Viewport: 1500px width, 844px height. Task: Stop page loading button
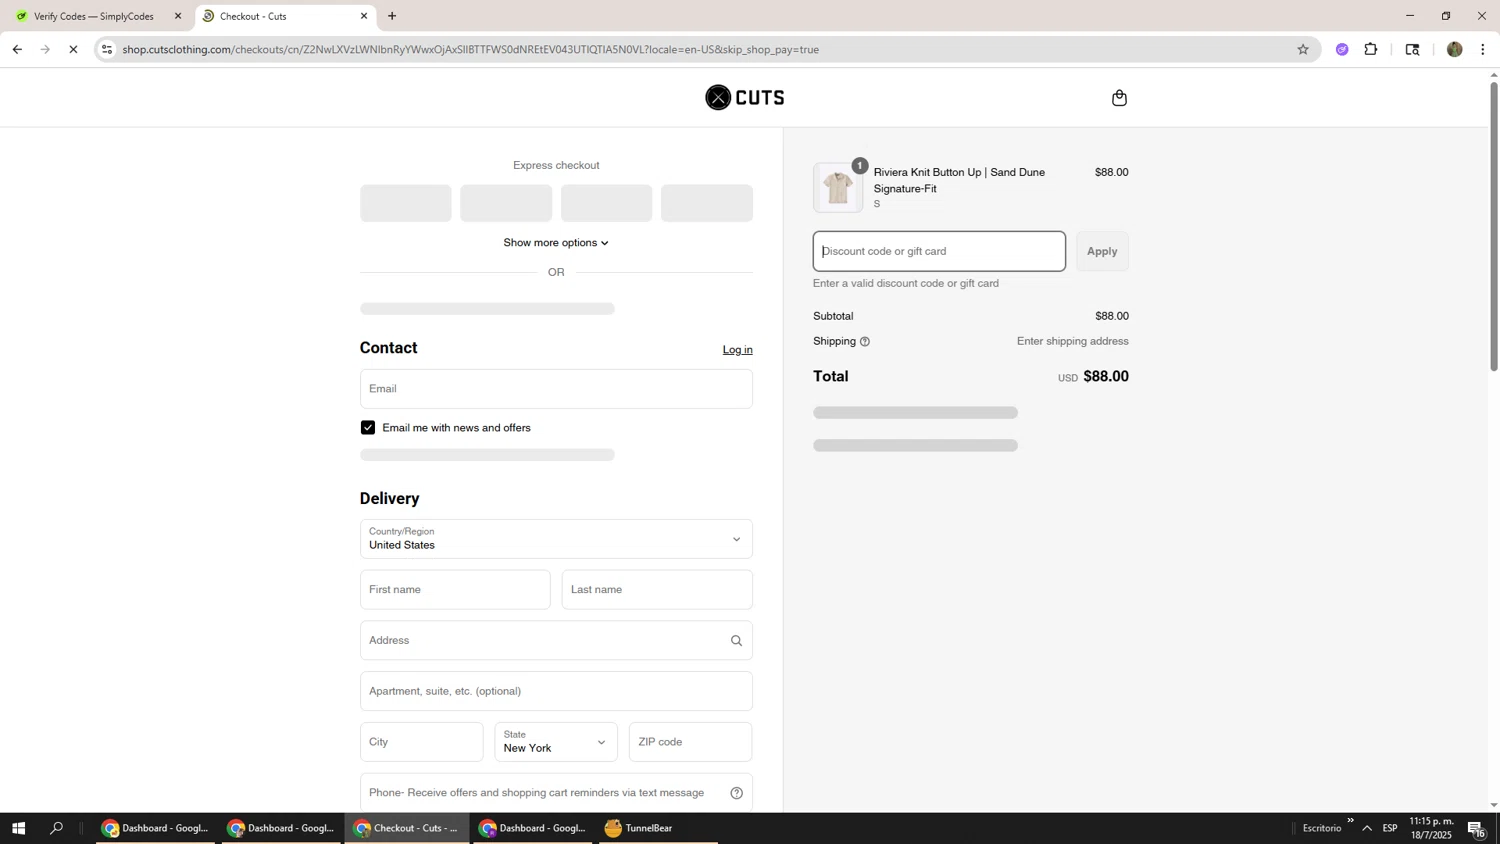pyautogui.click(x=73, y=49)
